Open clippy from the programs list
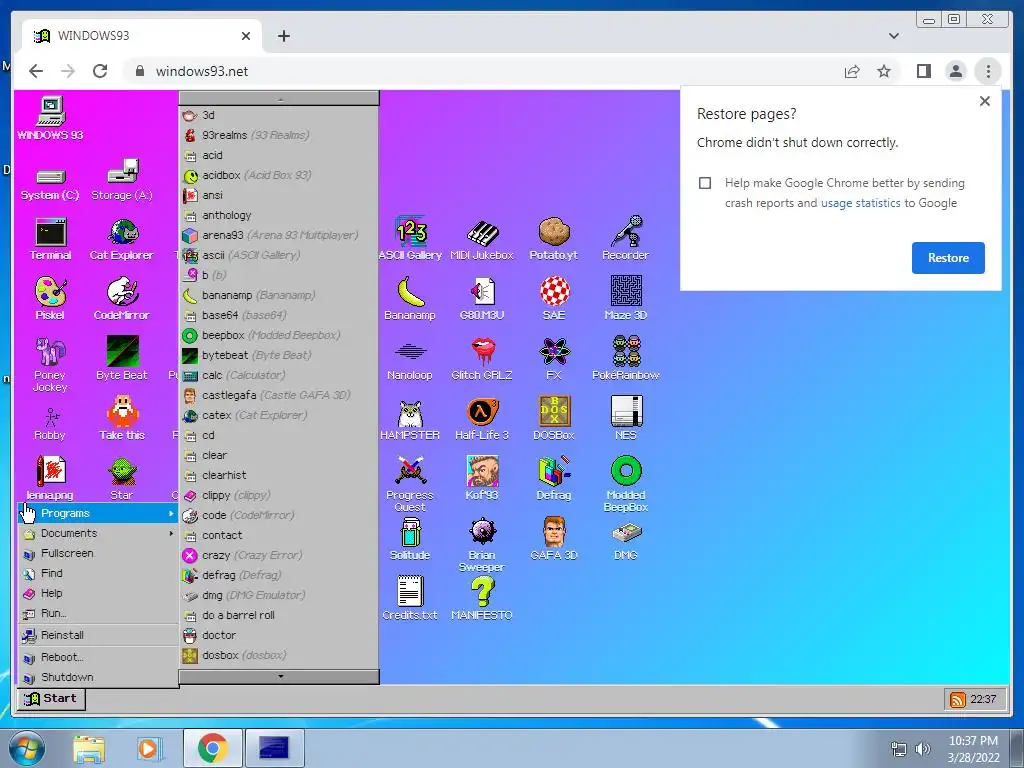1024x768 pixels. (279, 495)
